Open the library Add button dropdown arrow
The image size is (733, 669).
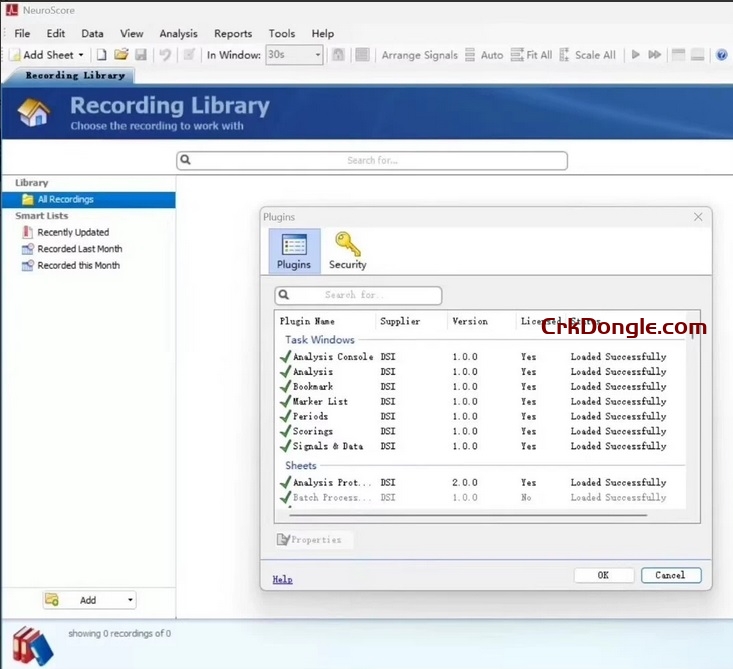(x=130, y=600)
